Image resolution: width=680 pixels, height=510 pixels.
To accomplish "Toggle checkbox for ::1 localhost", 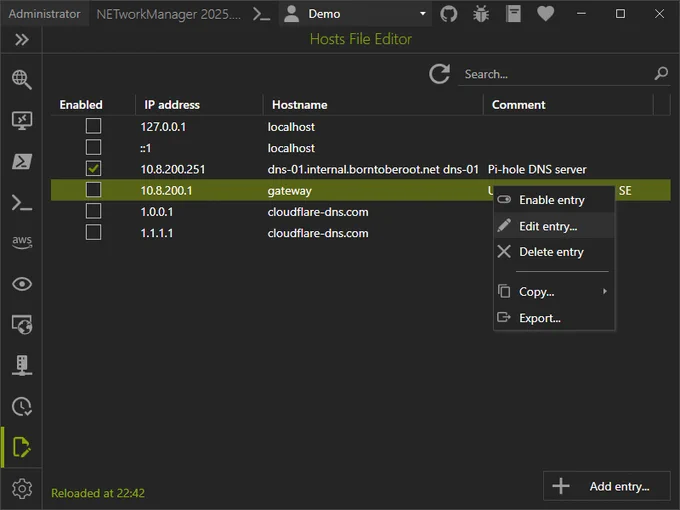I will pos(93,147).
